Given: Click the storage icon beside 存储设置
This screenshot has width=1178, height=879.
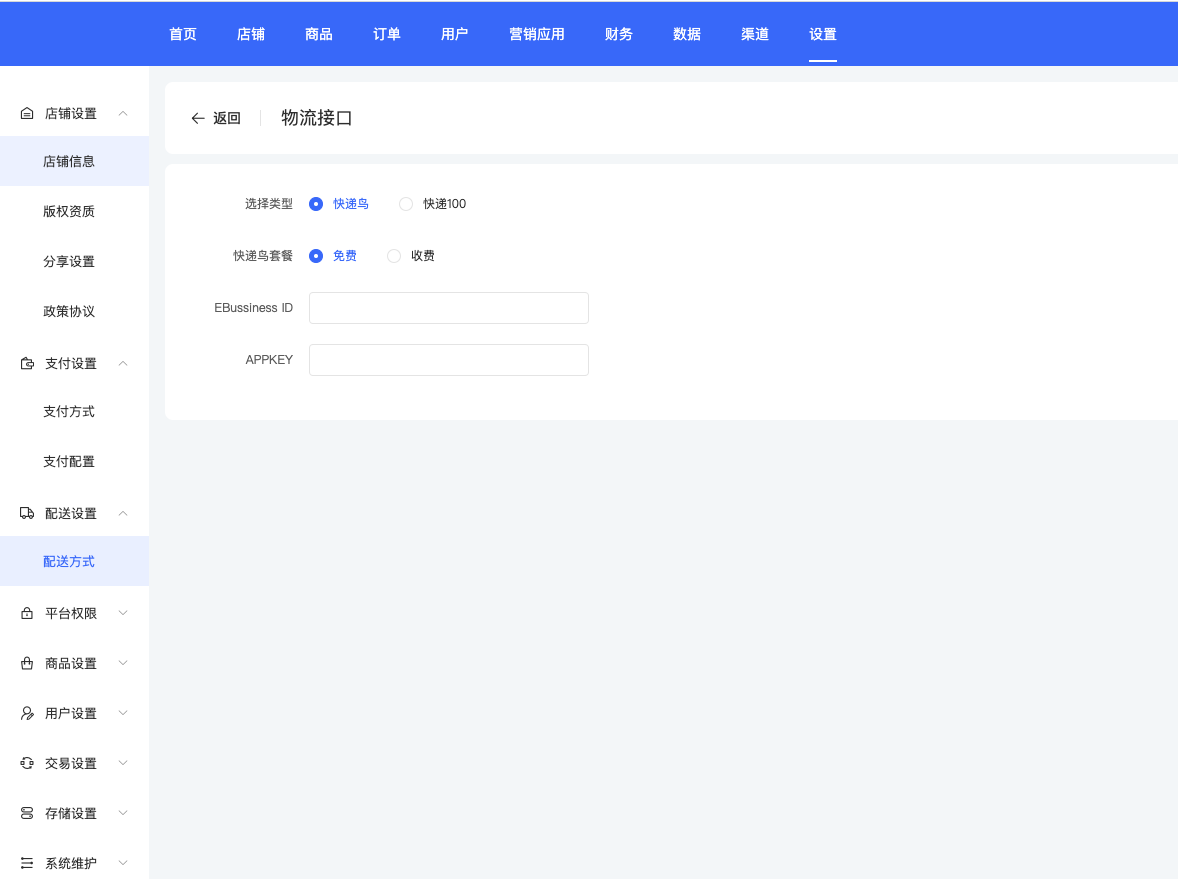Looking at the screenshot, I should (27, 813).
